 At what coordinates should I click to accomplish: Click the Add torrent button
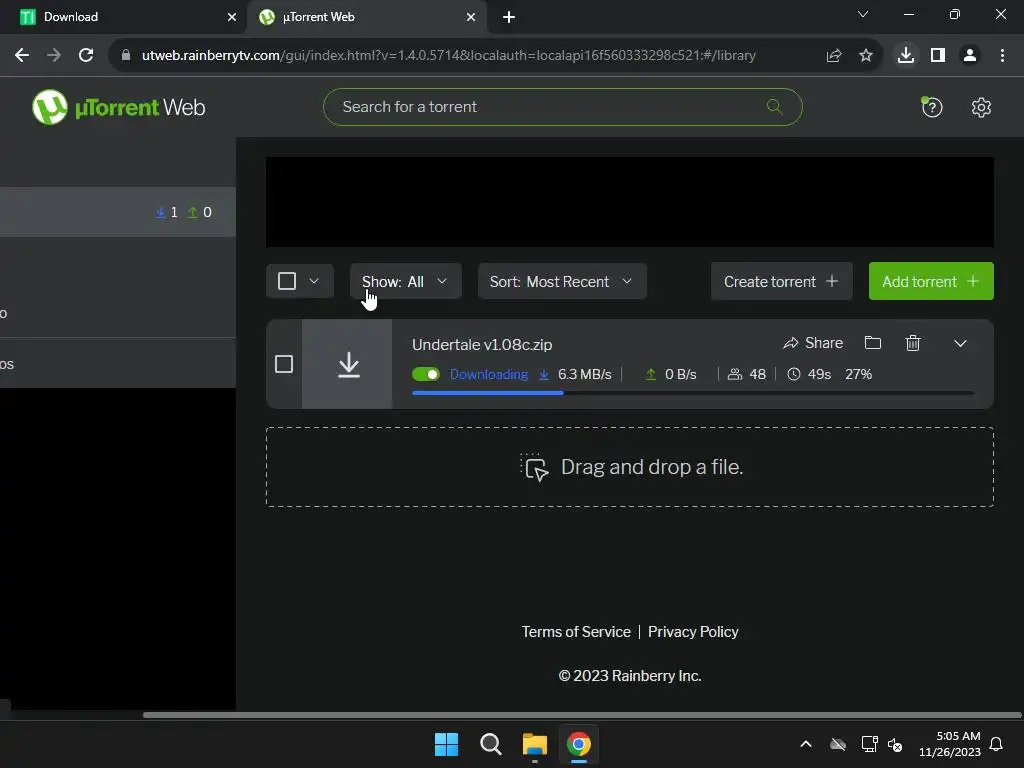(x=931, y=281)
